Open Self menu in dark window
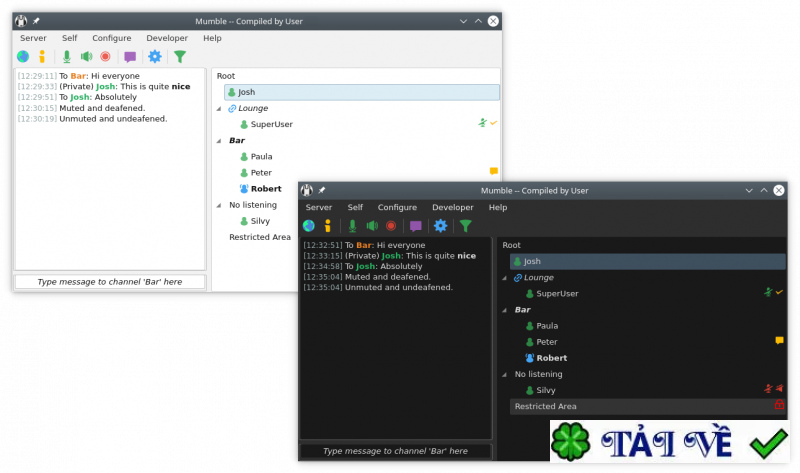The image size is (800, 473). pos(355,207)
